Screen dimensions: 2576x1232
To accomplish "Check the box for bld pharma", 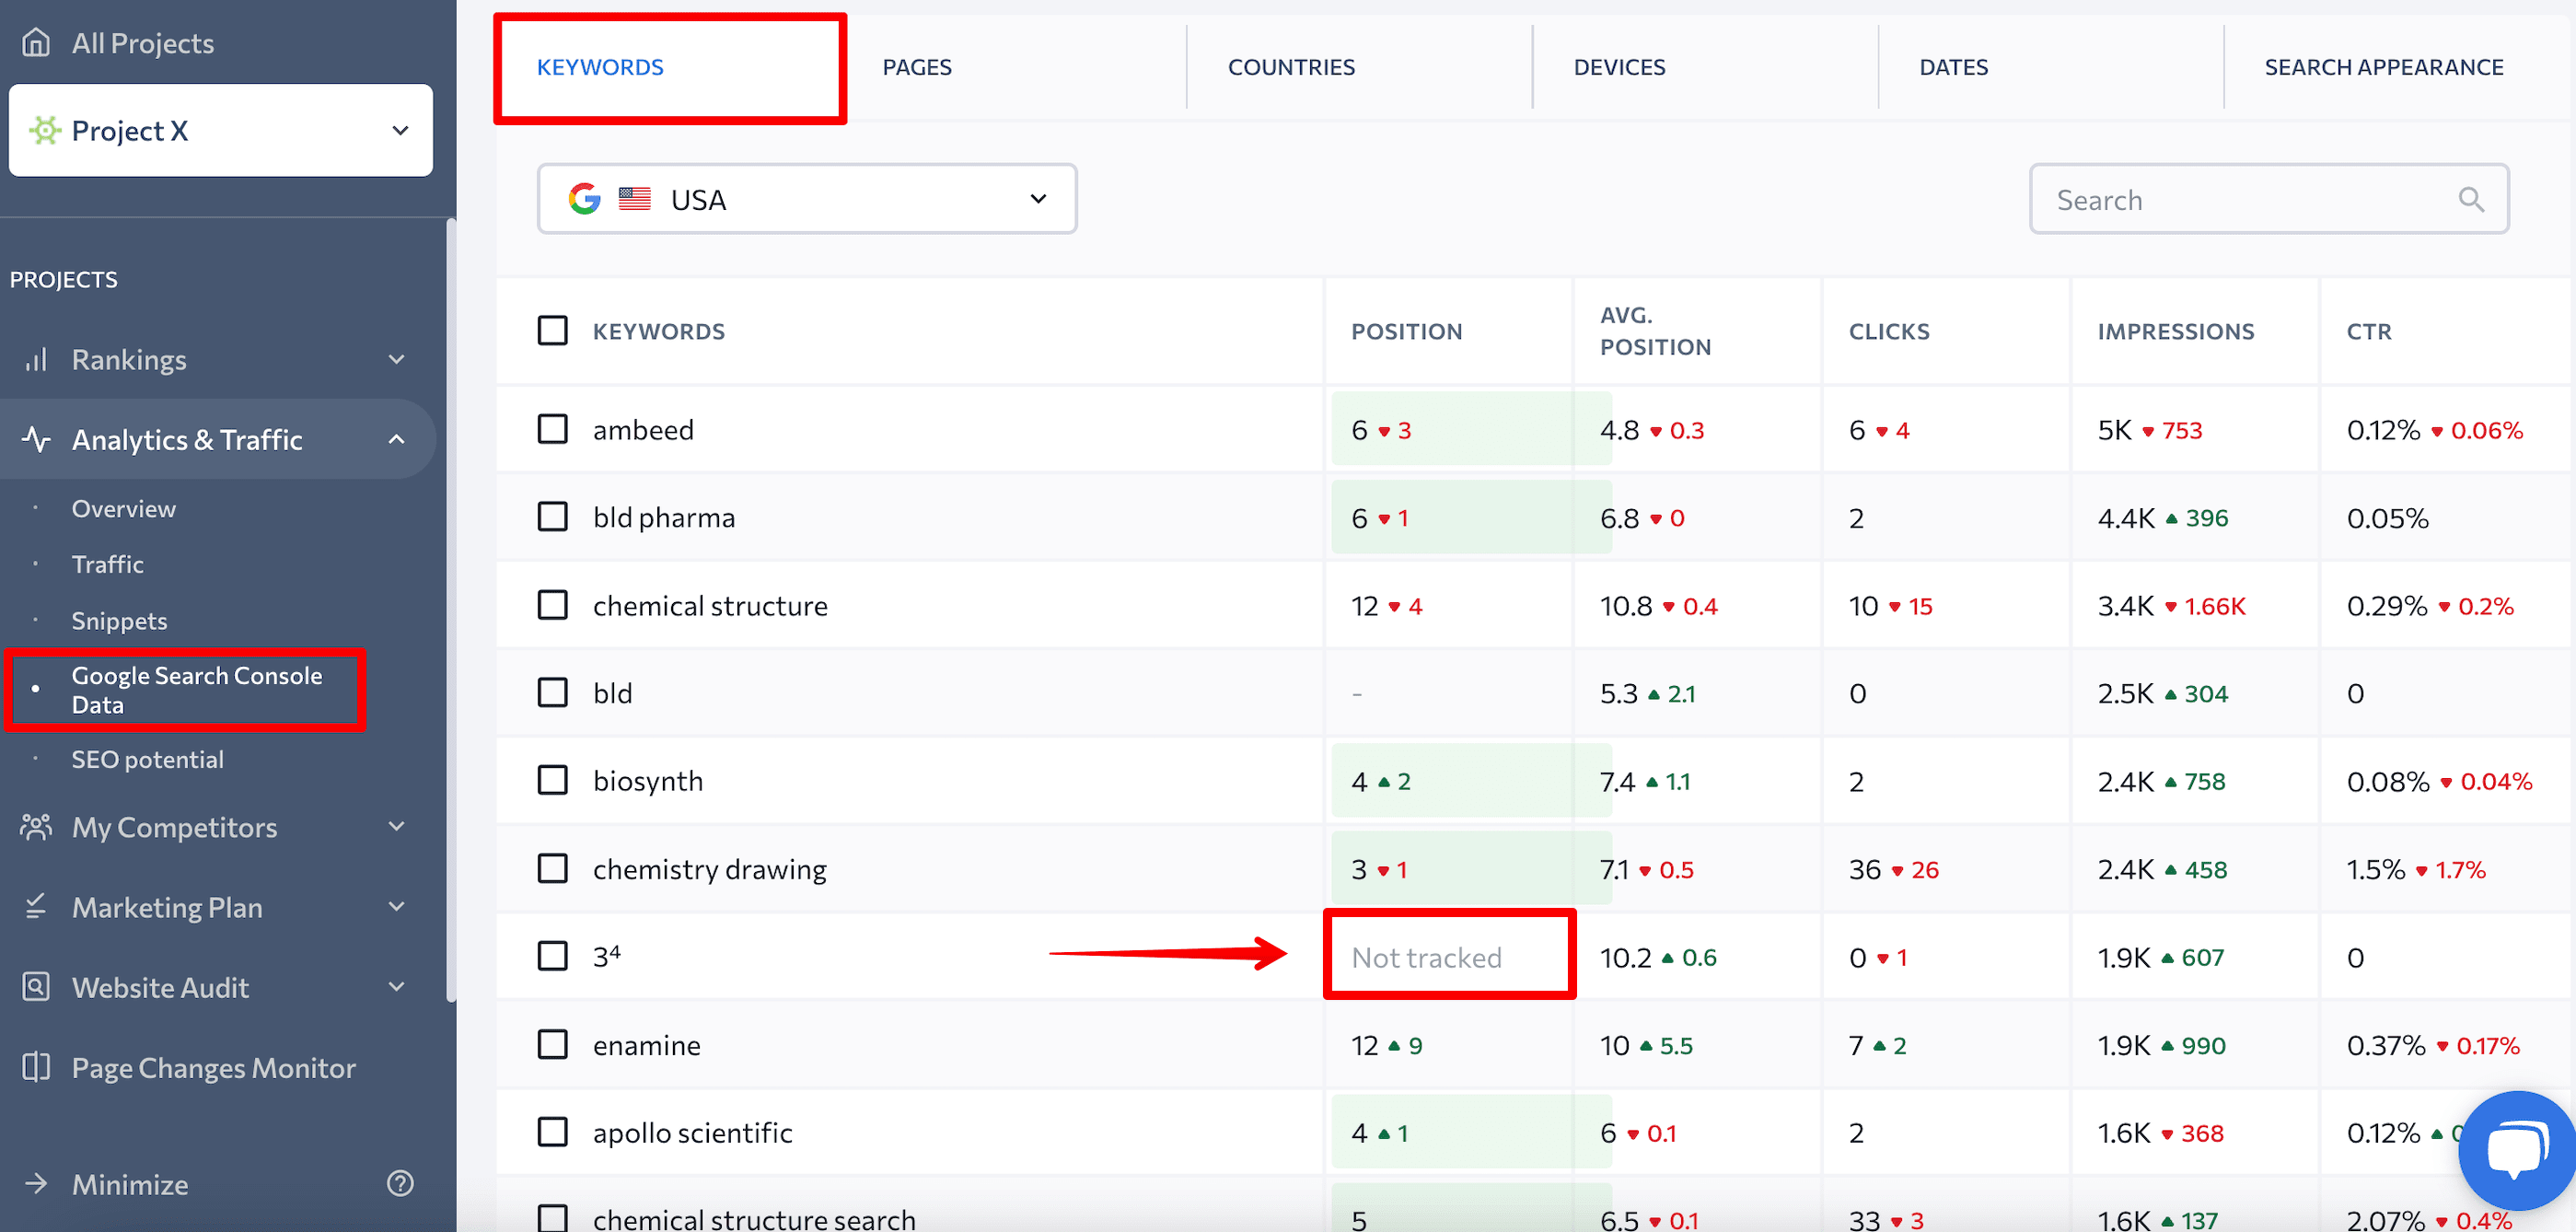I will coord(553,517).
